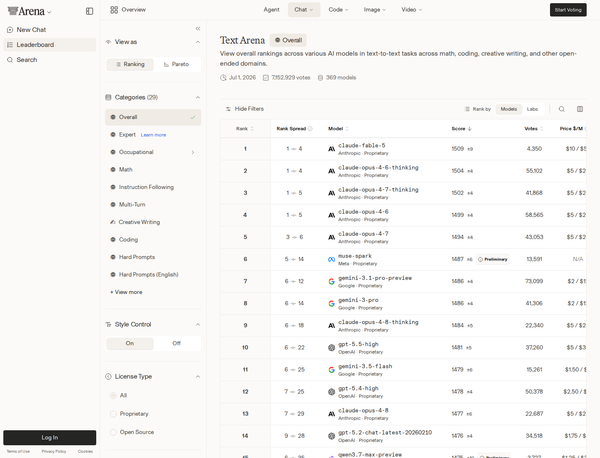This screenshot has height=458, width=600.
Task: Toggle the sidebar panel icon
Action: pyautogui.click(x=89, y=11)
